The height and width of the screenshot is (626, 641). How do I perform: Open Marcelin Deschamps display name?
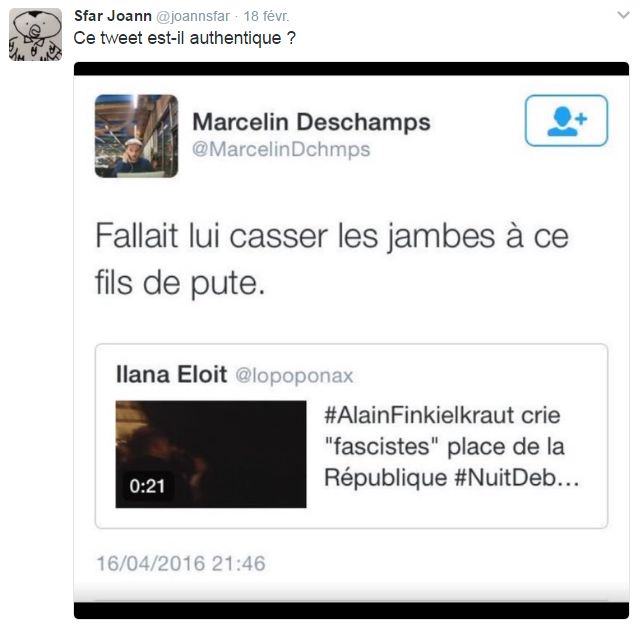311,122
